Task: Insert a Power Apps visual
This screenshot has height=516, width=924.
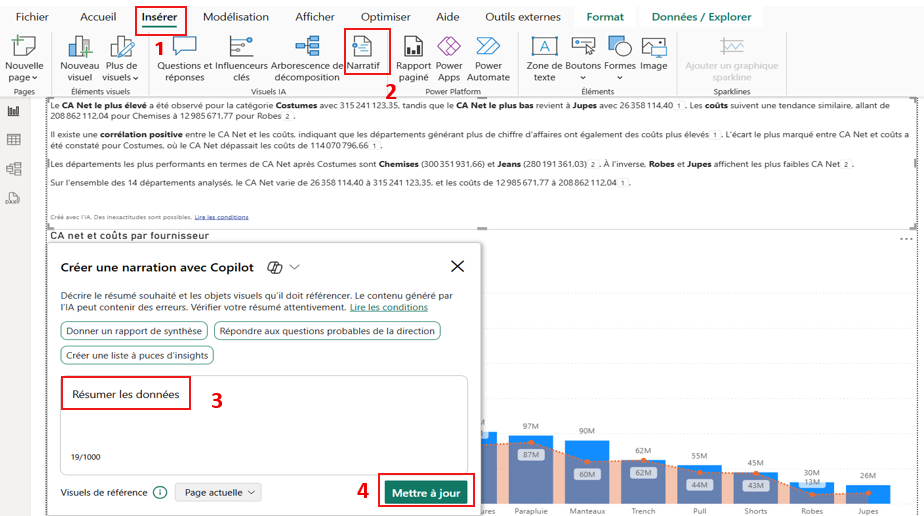Action: [x=449, y=57]
